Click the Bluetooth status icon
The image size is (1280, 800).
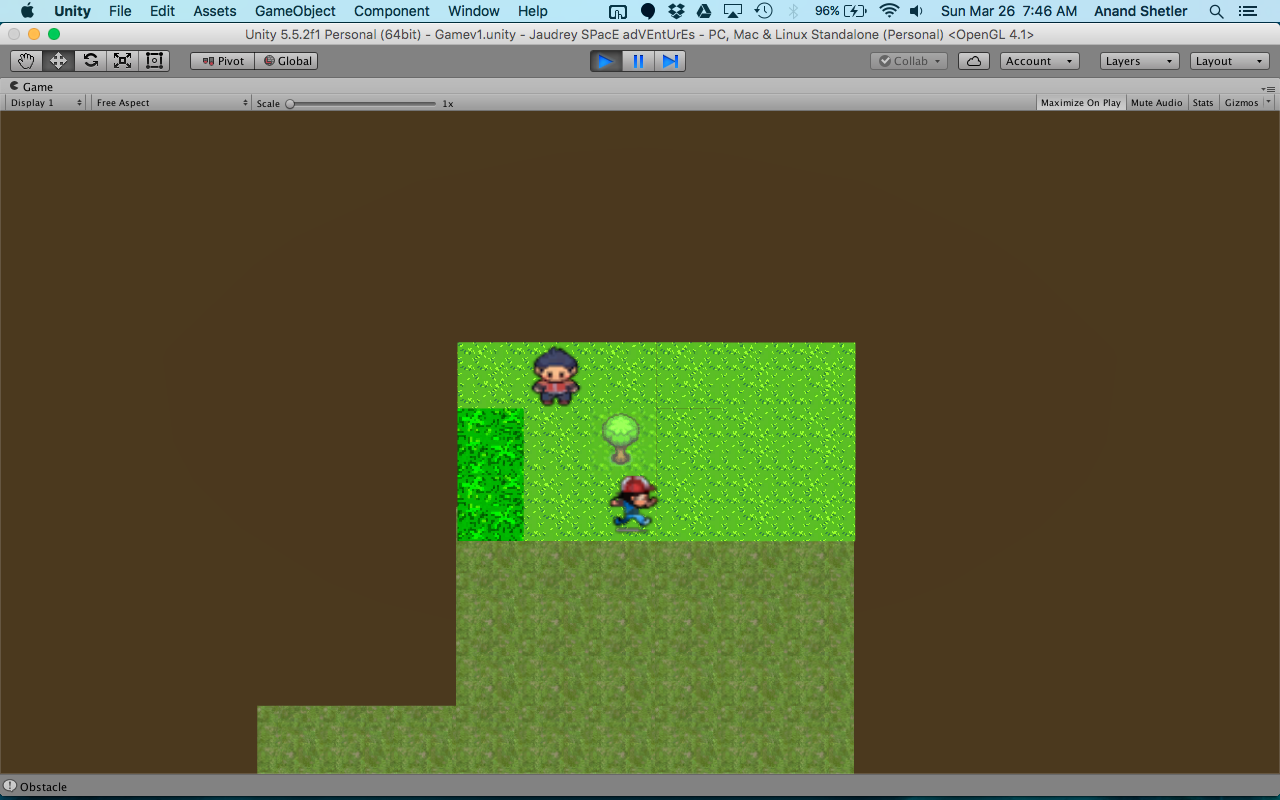(x=794, y=11)
